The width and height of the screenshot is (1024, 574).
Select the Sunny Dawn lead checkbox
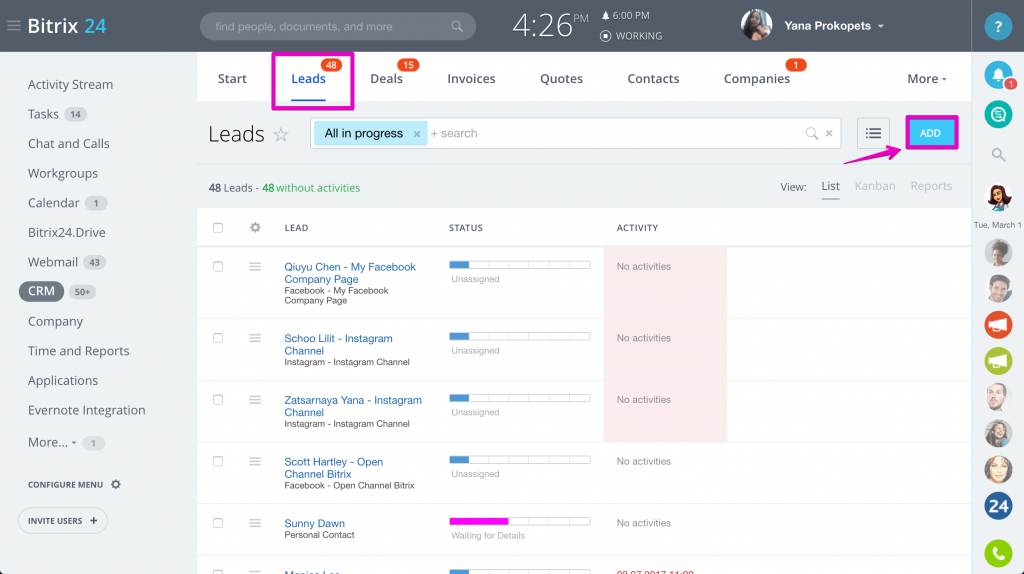click(218, 523)
